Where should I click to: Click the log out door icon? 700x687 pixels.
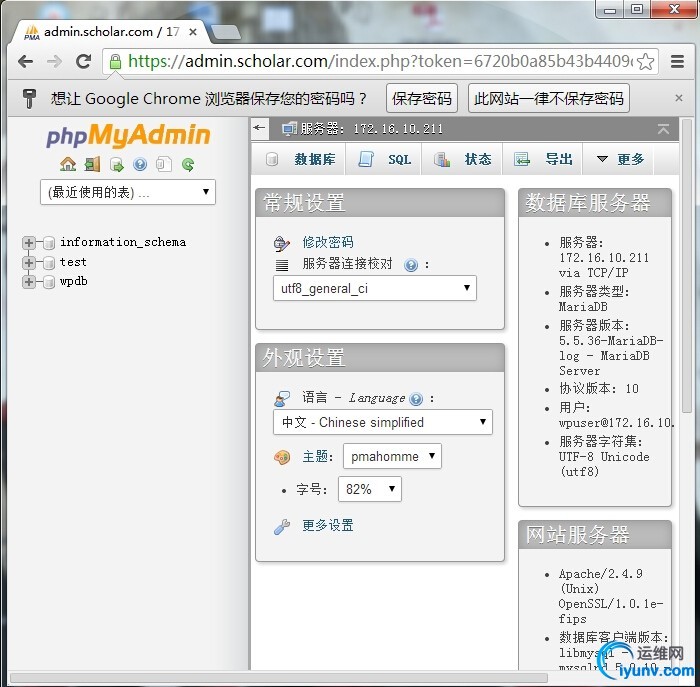point(92,164)
